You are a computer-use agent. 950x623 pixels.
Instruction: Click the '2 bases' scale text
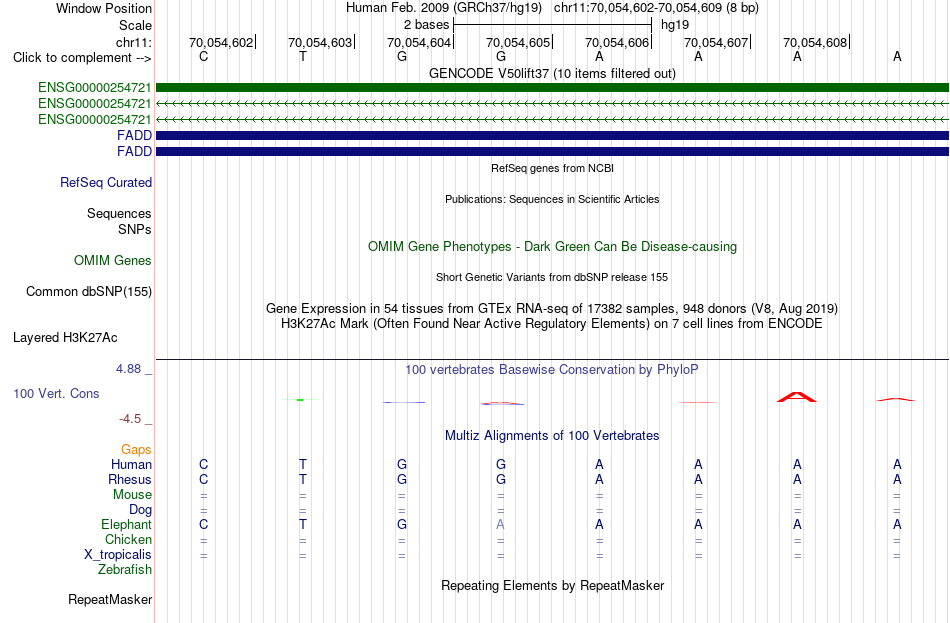[x=427, y=25]
